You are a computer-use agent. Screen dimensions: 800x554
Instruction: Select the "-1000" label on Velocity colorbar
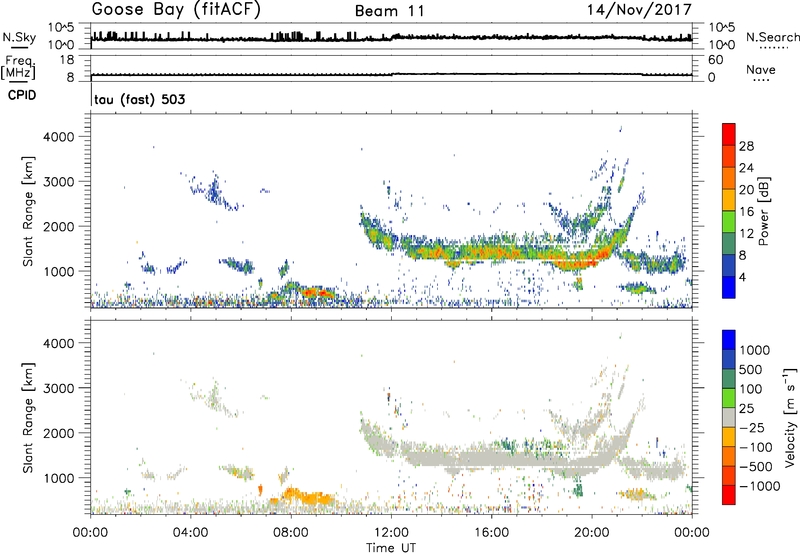760,486
